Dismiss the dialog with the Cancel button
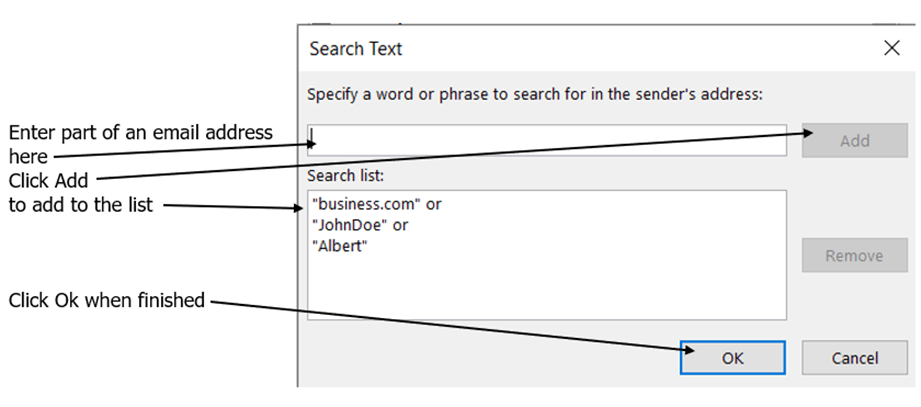The width and height of the screenshot is (921, 407). pyautogui.click(x=855, y=358)
